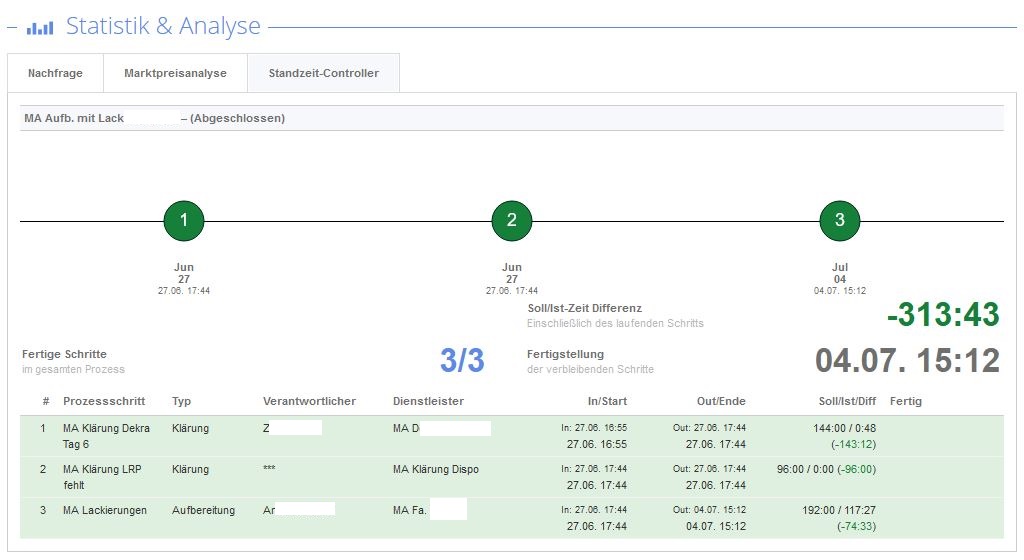This screenshot has height=560, width=1024.
Task: Click the Dienstleister column header
Action: [x=428, y=401]
